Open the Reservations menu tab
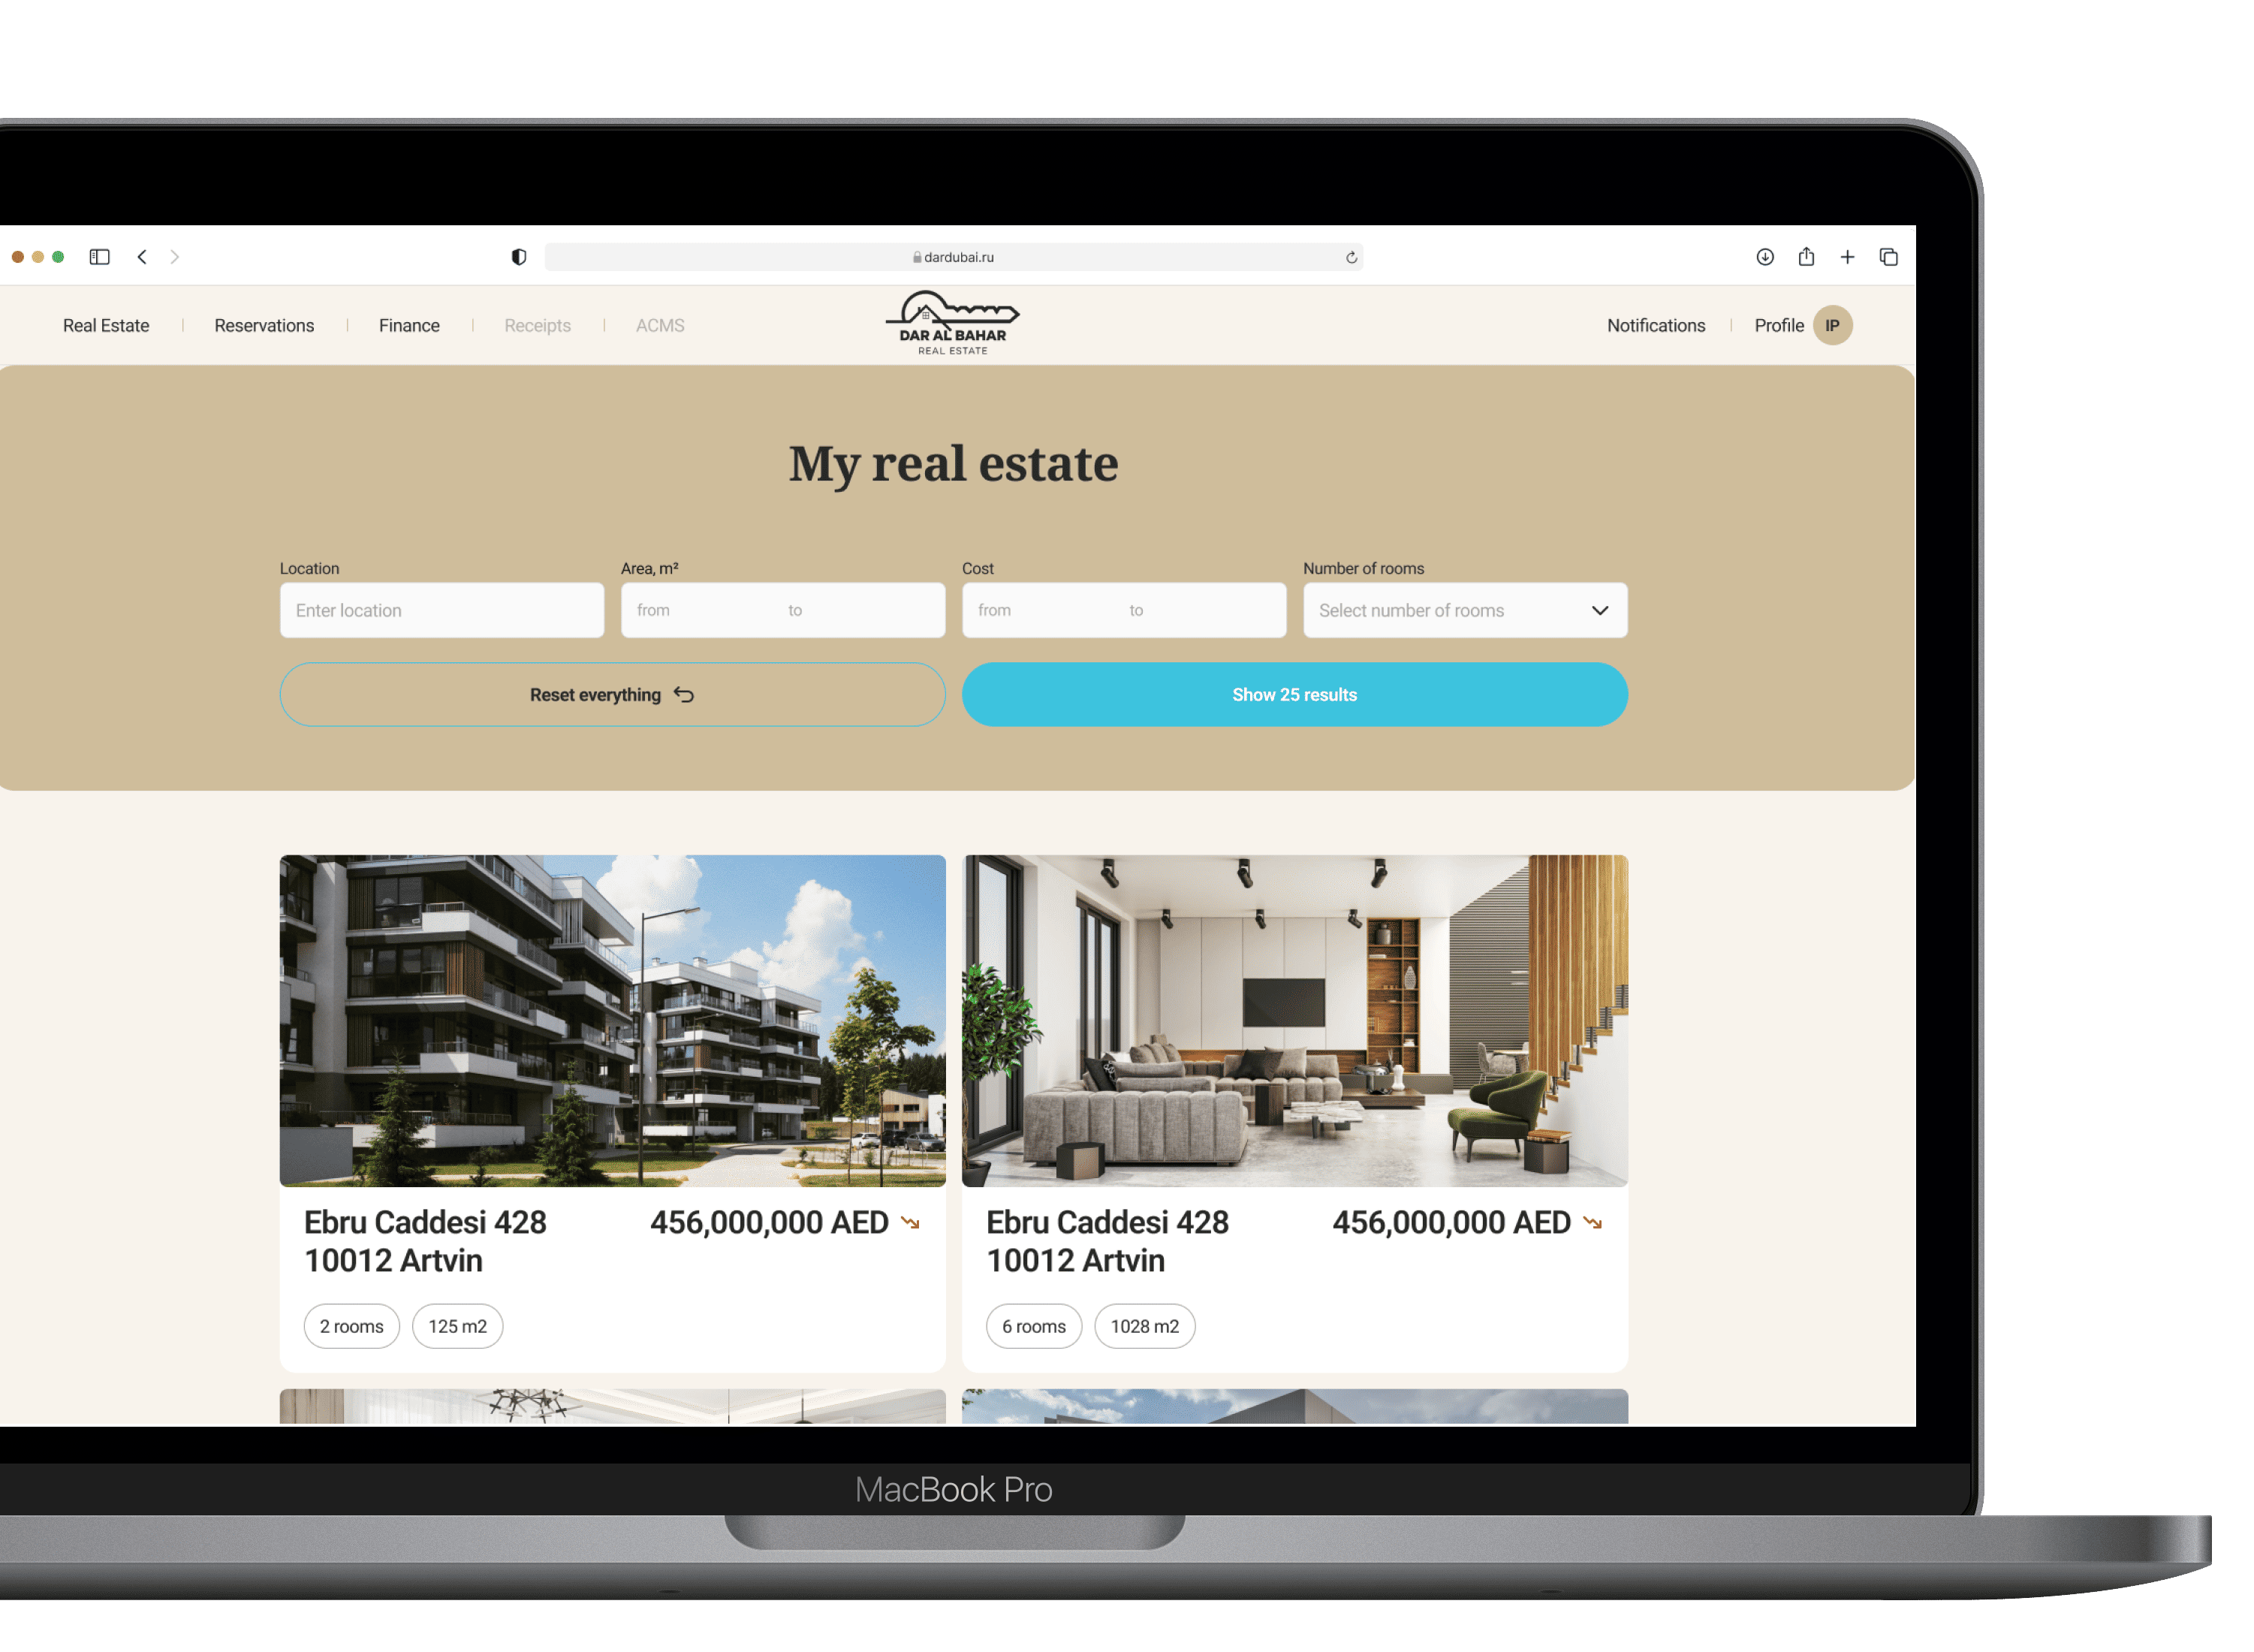This screenshot has height=1652, width=2254. [x=264, y=324]
